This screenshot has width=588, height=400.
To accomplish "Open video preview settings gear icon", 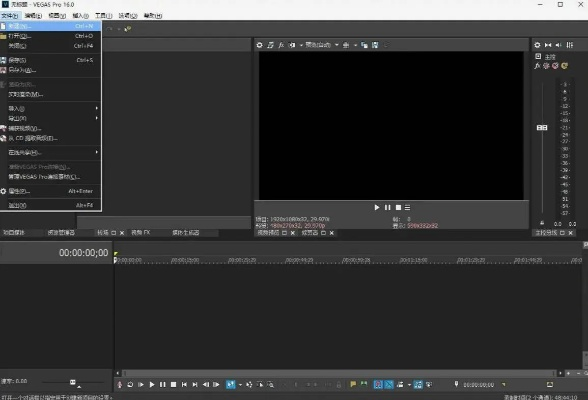I will tap(260, 45).
